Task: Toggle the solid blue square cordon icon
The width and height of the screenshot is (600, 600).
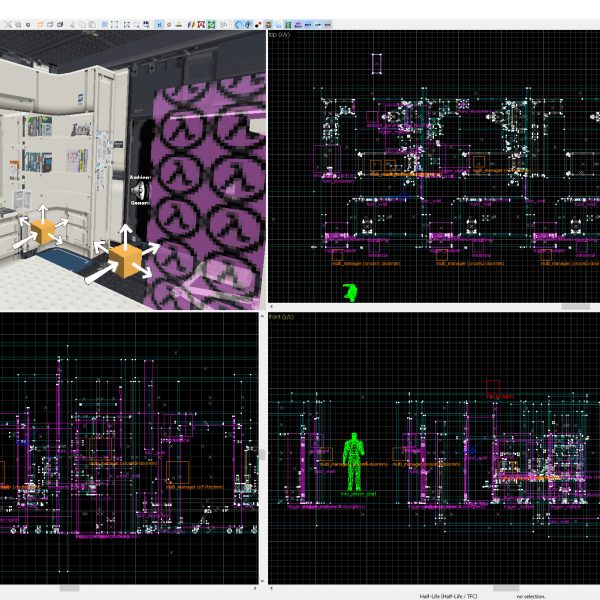Action: pos(104,24)
